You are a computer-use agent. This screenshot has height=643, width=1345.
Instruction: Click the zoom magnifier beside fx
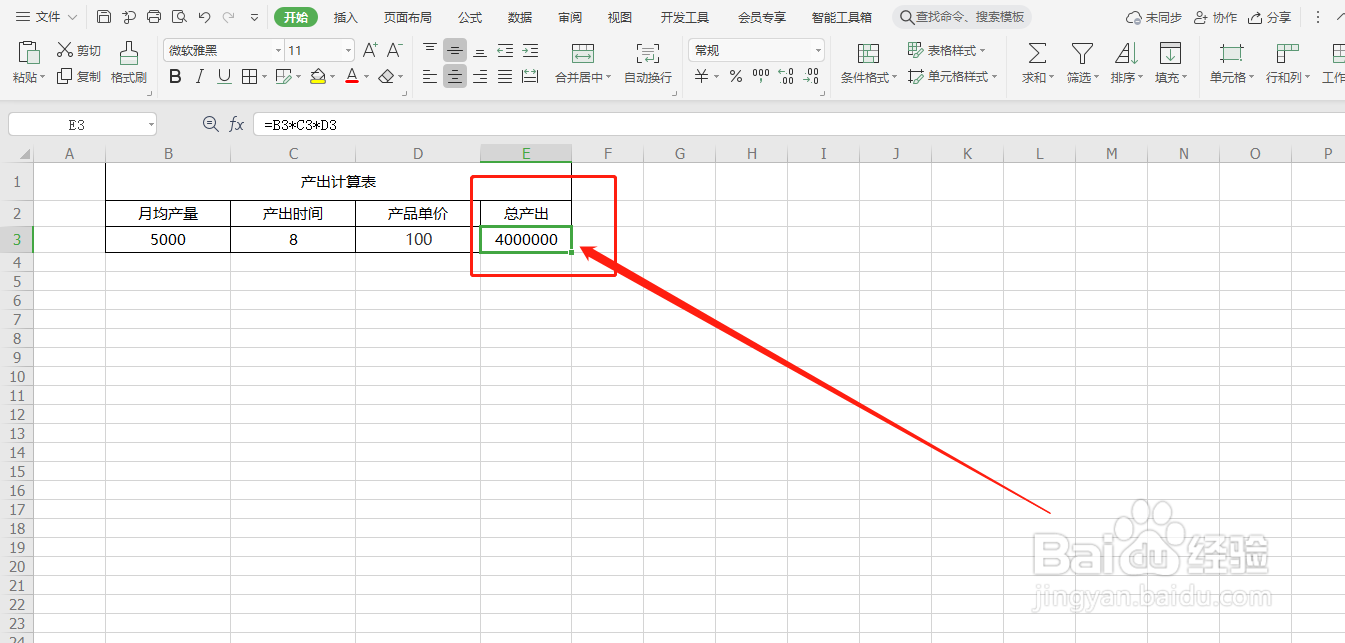[x=210, y=124]
